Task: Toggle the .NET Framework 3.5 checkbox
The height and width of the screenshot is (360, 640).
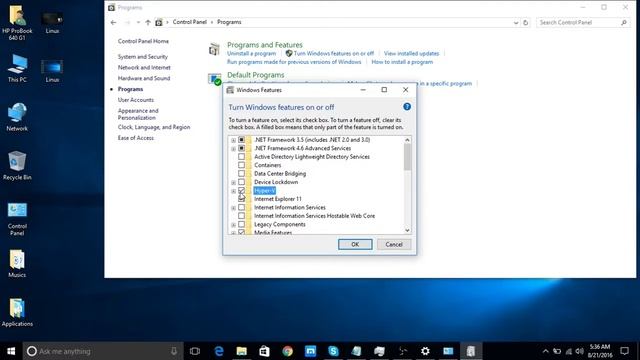Action: tap(241, 140)
